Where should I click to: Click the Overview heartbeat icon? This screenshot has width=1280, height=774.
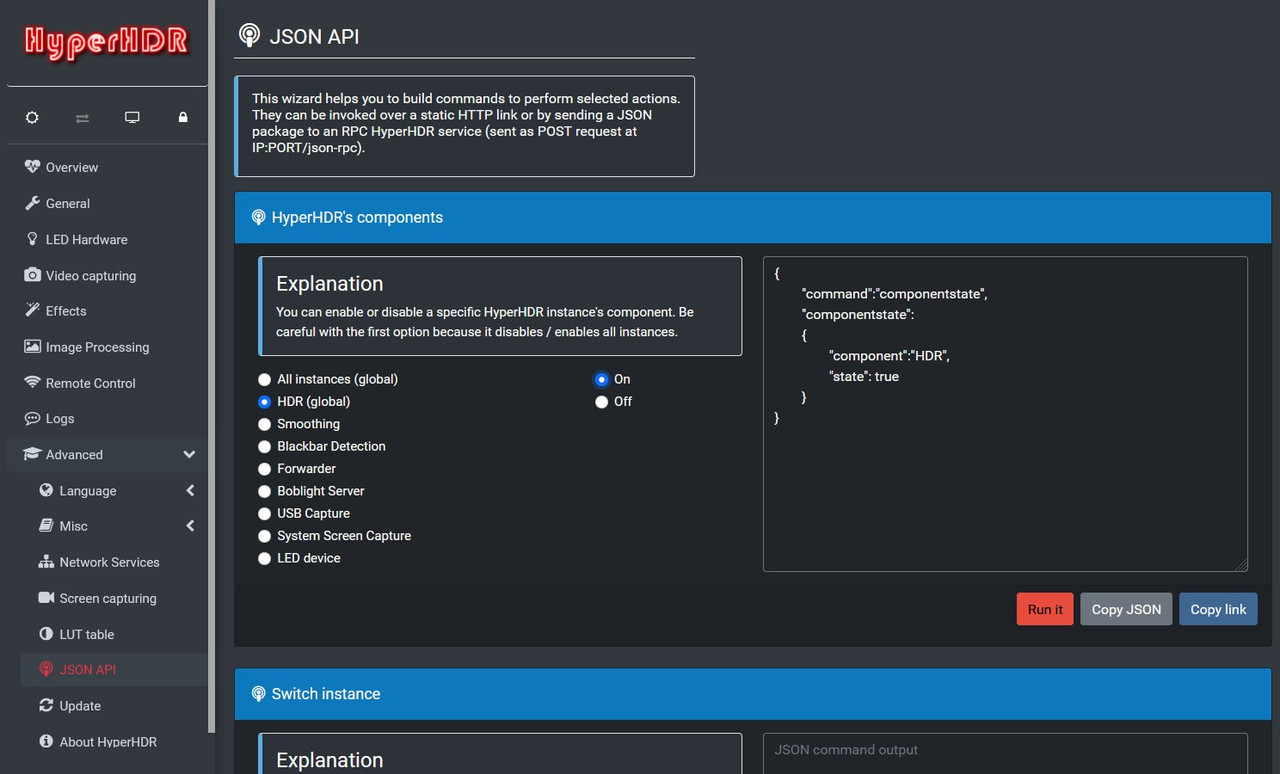33,167
